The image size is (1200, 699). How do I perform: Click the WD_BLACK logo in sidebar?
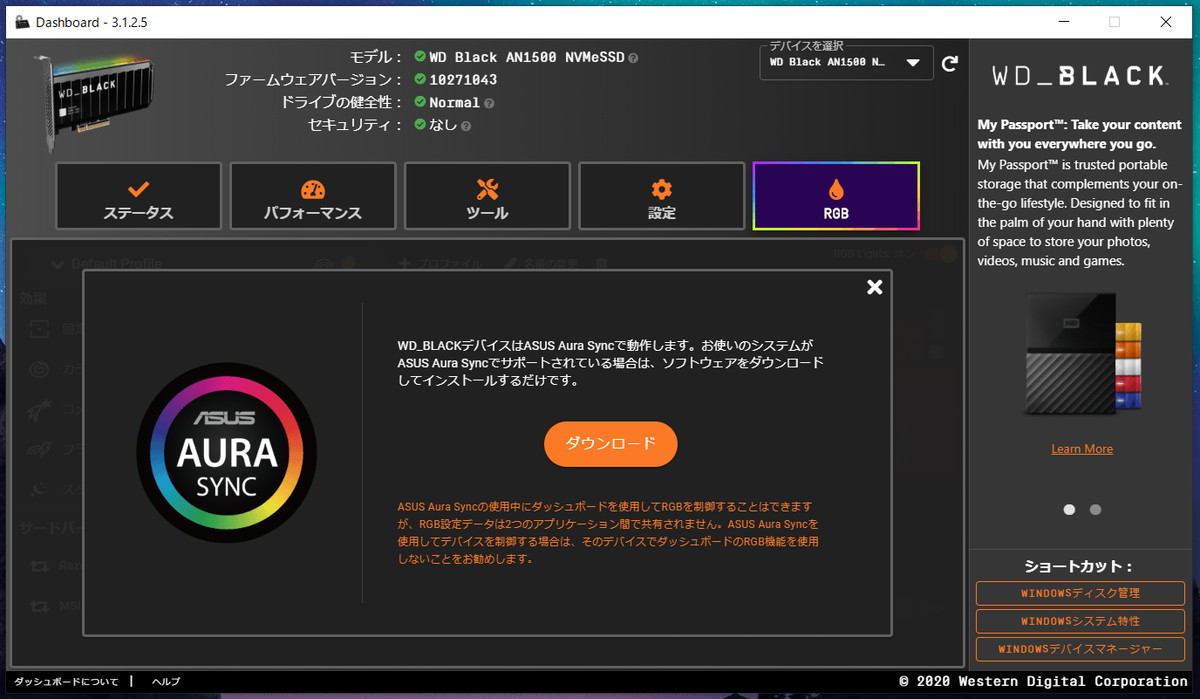pyautogui.click(x=1078, y=76)
